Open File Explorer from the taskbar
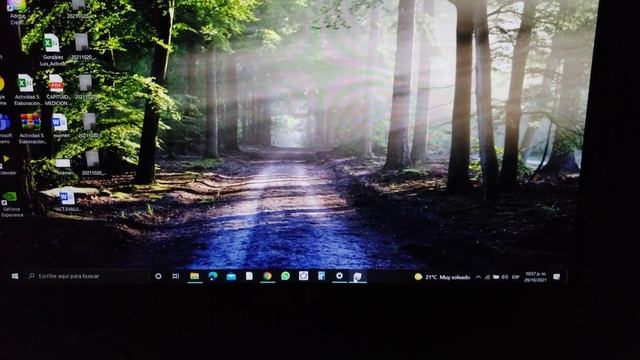This screenshot has width=640, height=360. coord(195,276)
